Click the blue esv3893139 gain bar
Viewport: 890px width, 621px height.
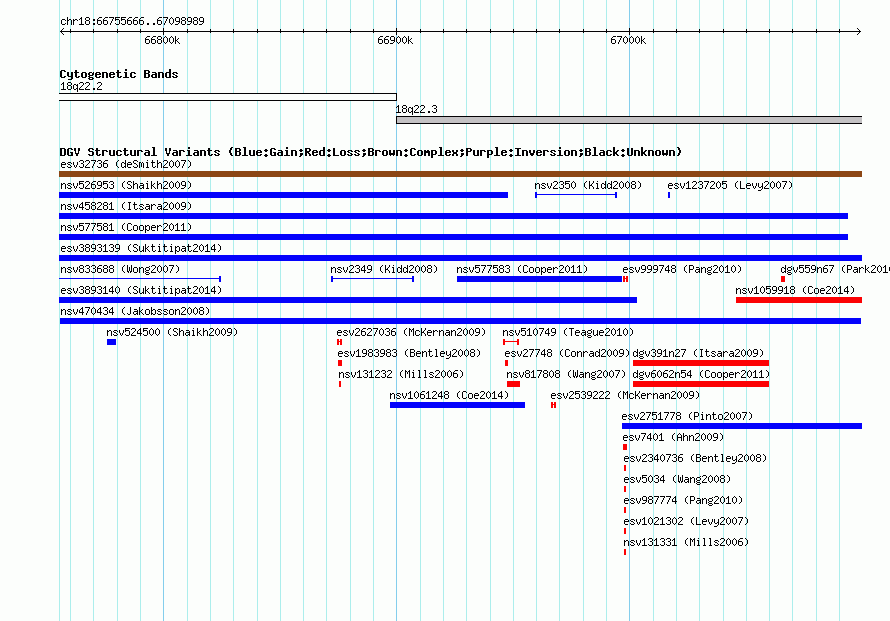click(x=460, y=258)
